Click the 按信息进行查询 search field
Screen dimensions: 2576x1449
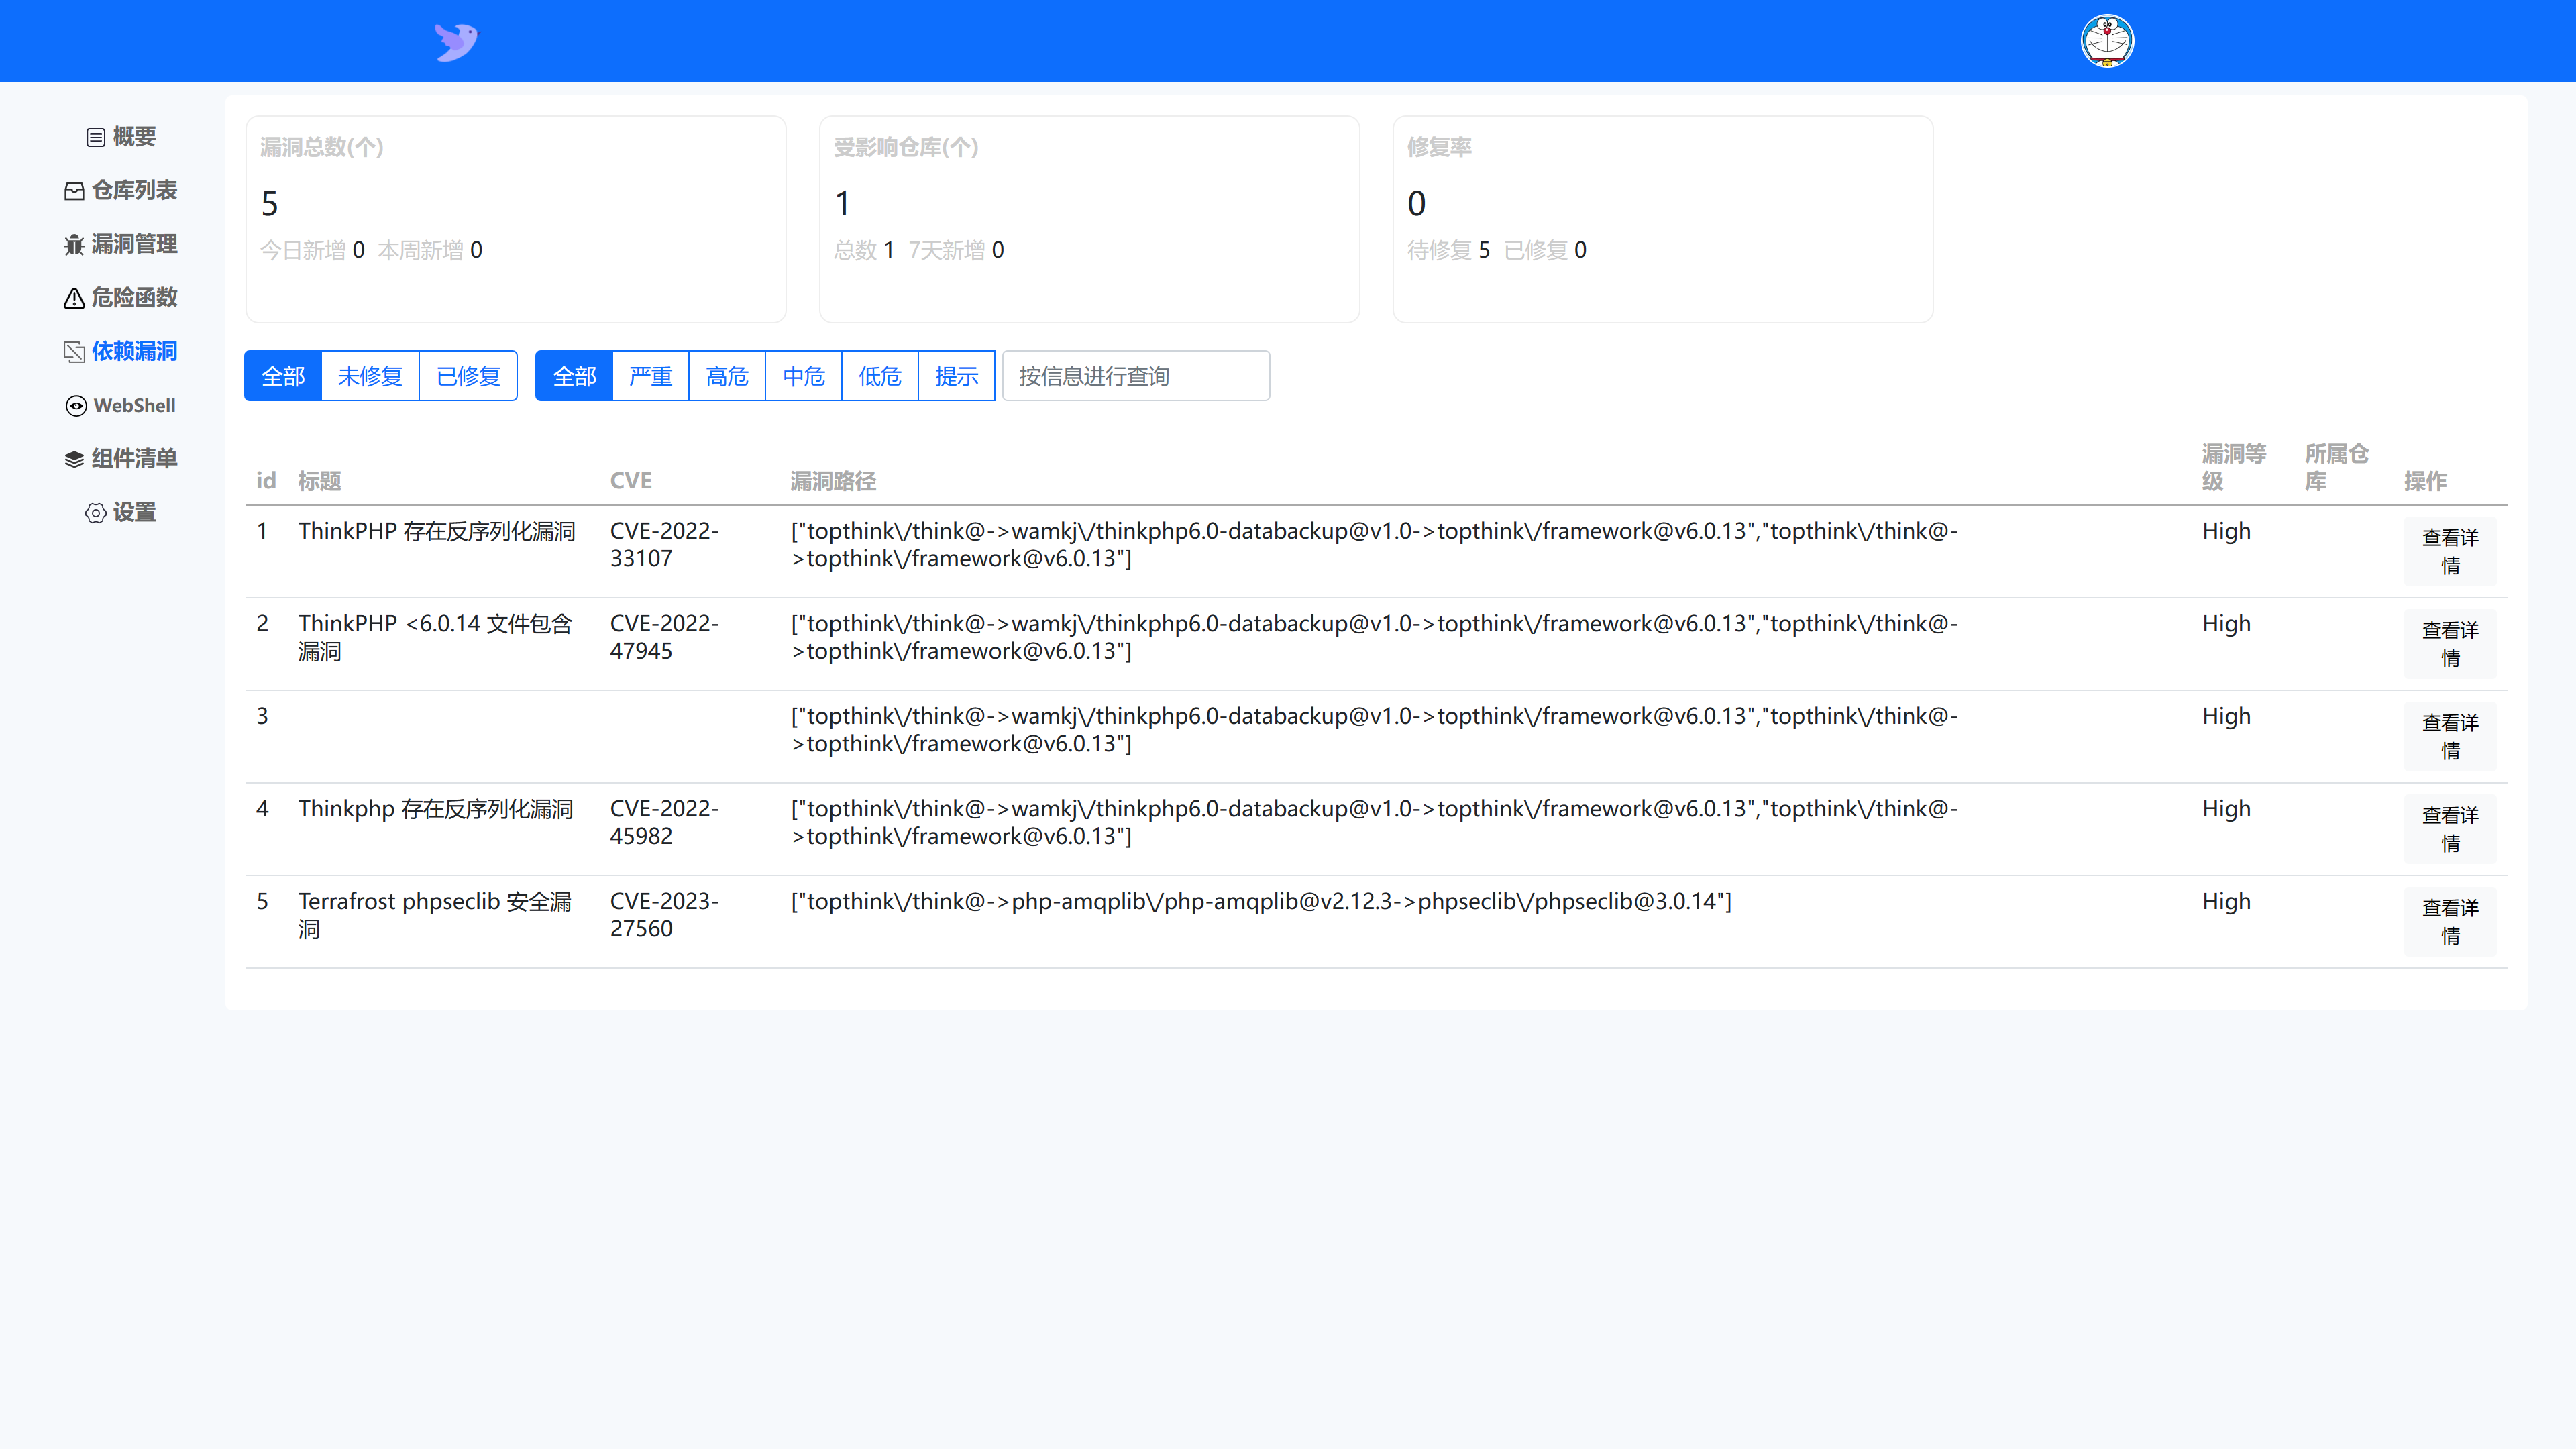tap(1136, 376)
